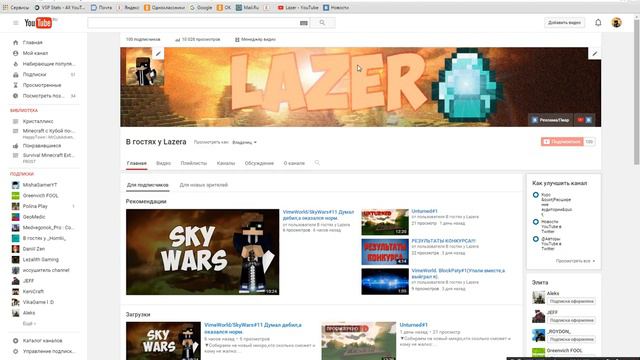
Task: Expand more subscriptions with Ещё
Action: click(29, 323)
